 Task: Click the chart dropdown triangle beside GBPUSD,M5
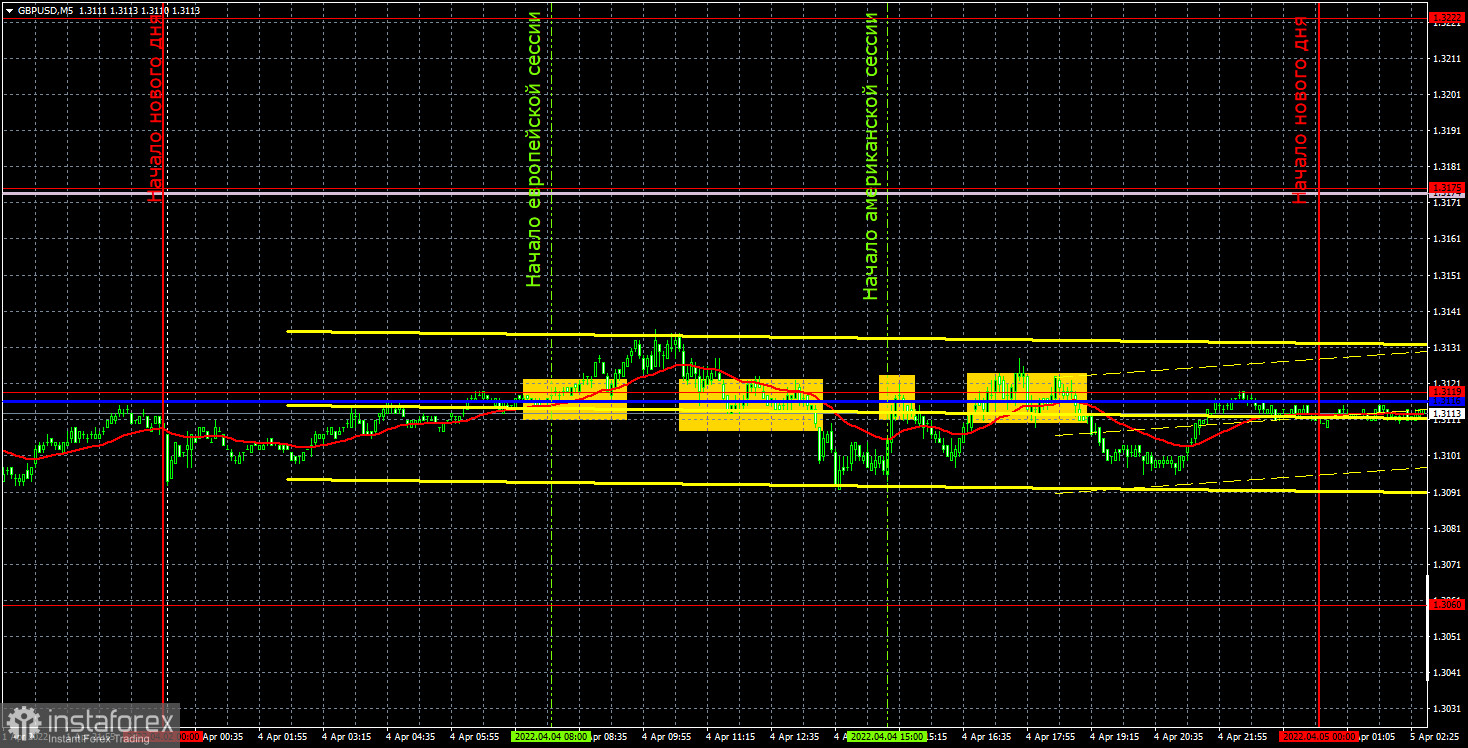[9, 9]
